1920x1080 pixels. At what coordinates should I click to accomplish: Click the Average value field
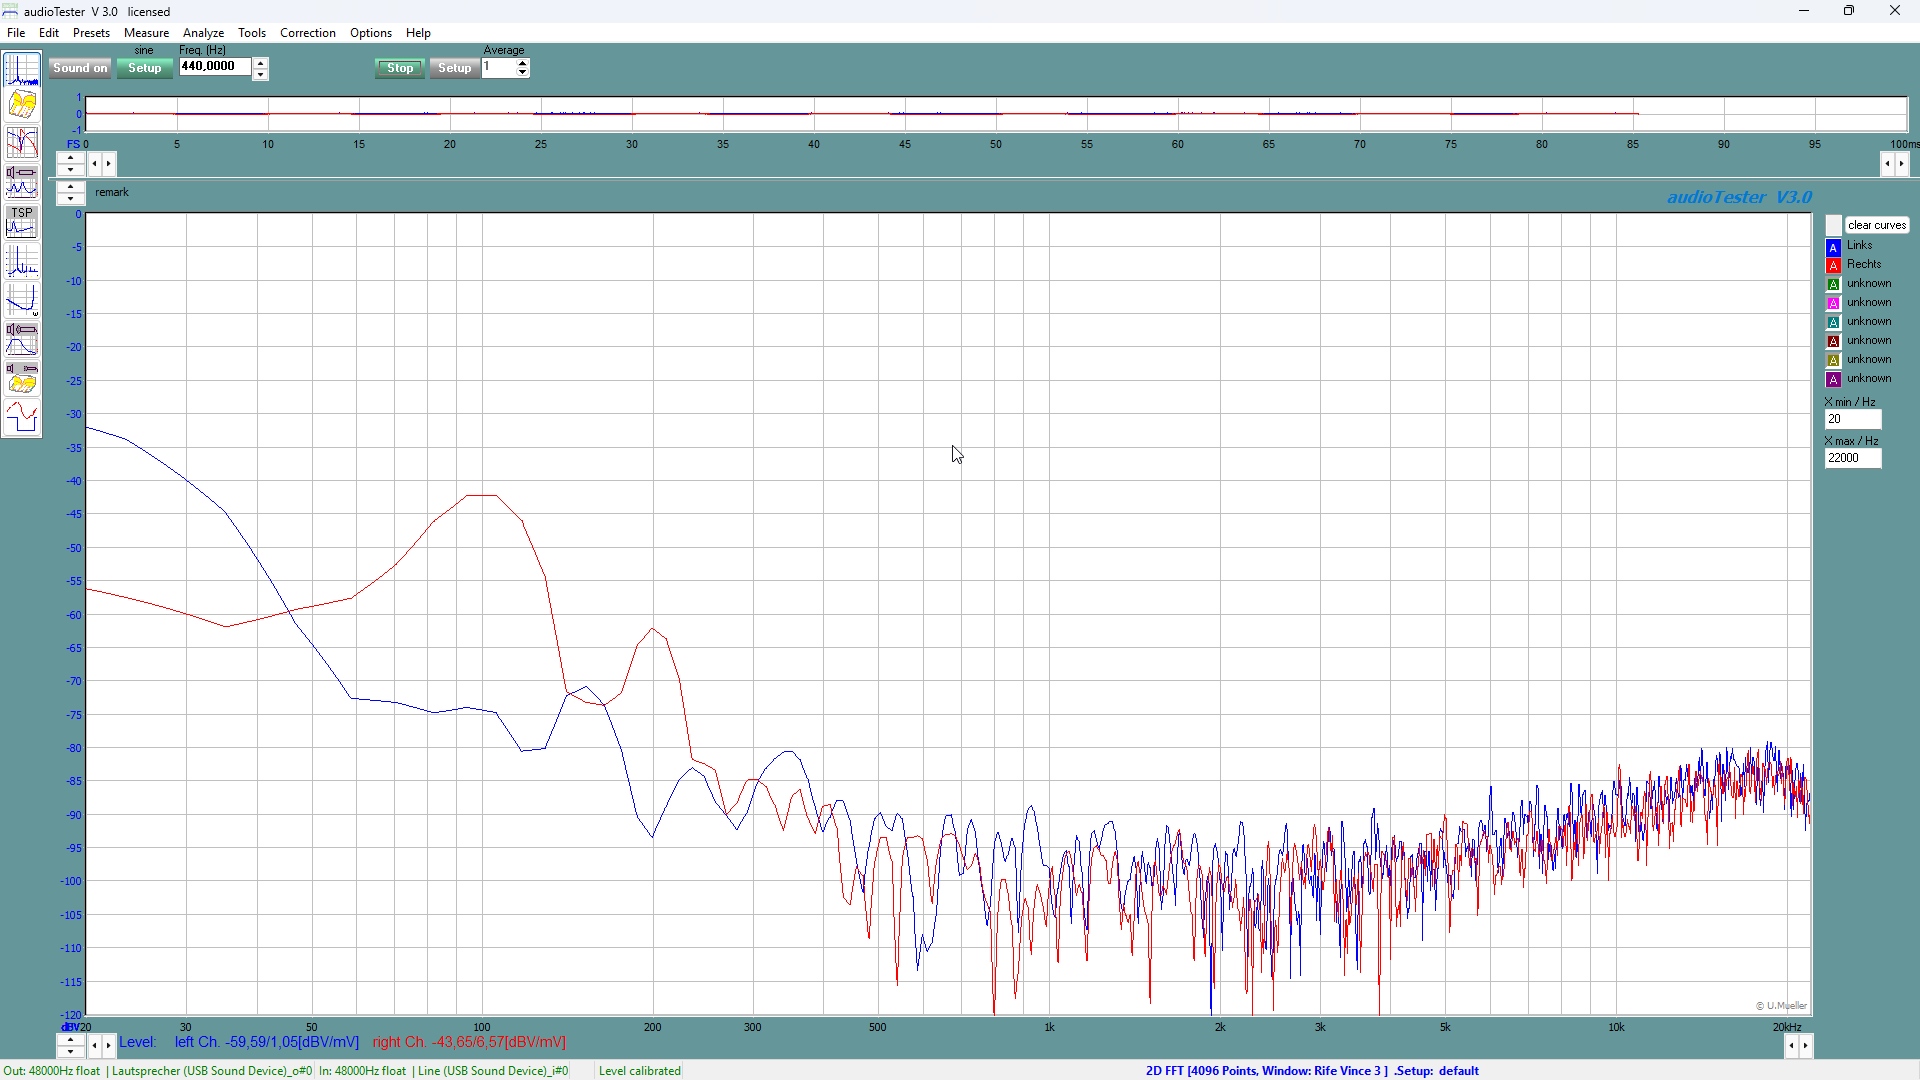498,67
